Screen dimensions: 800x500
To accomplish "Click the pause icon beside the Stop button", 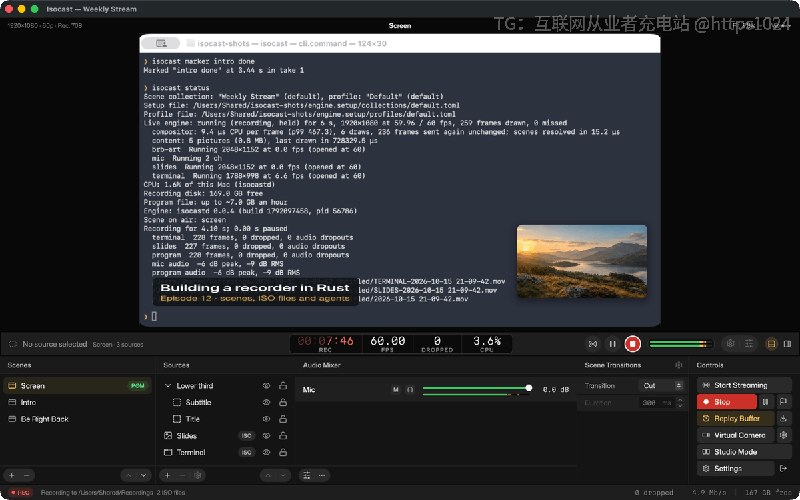I will [x=765, y=402].
